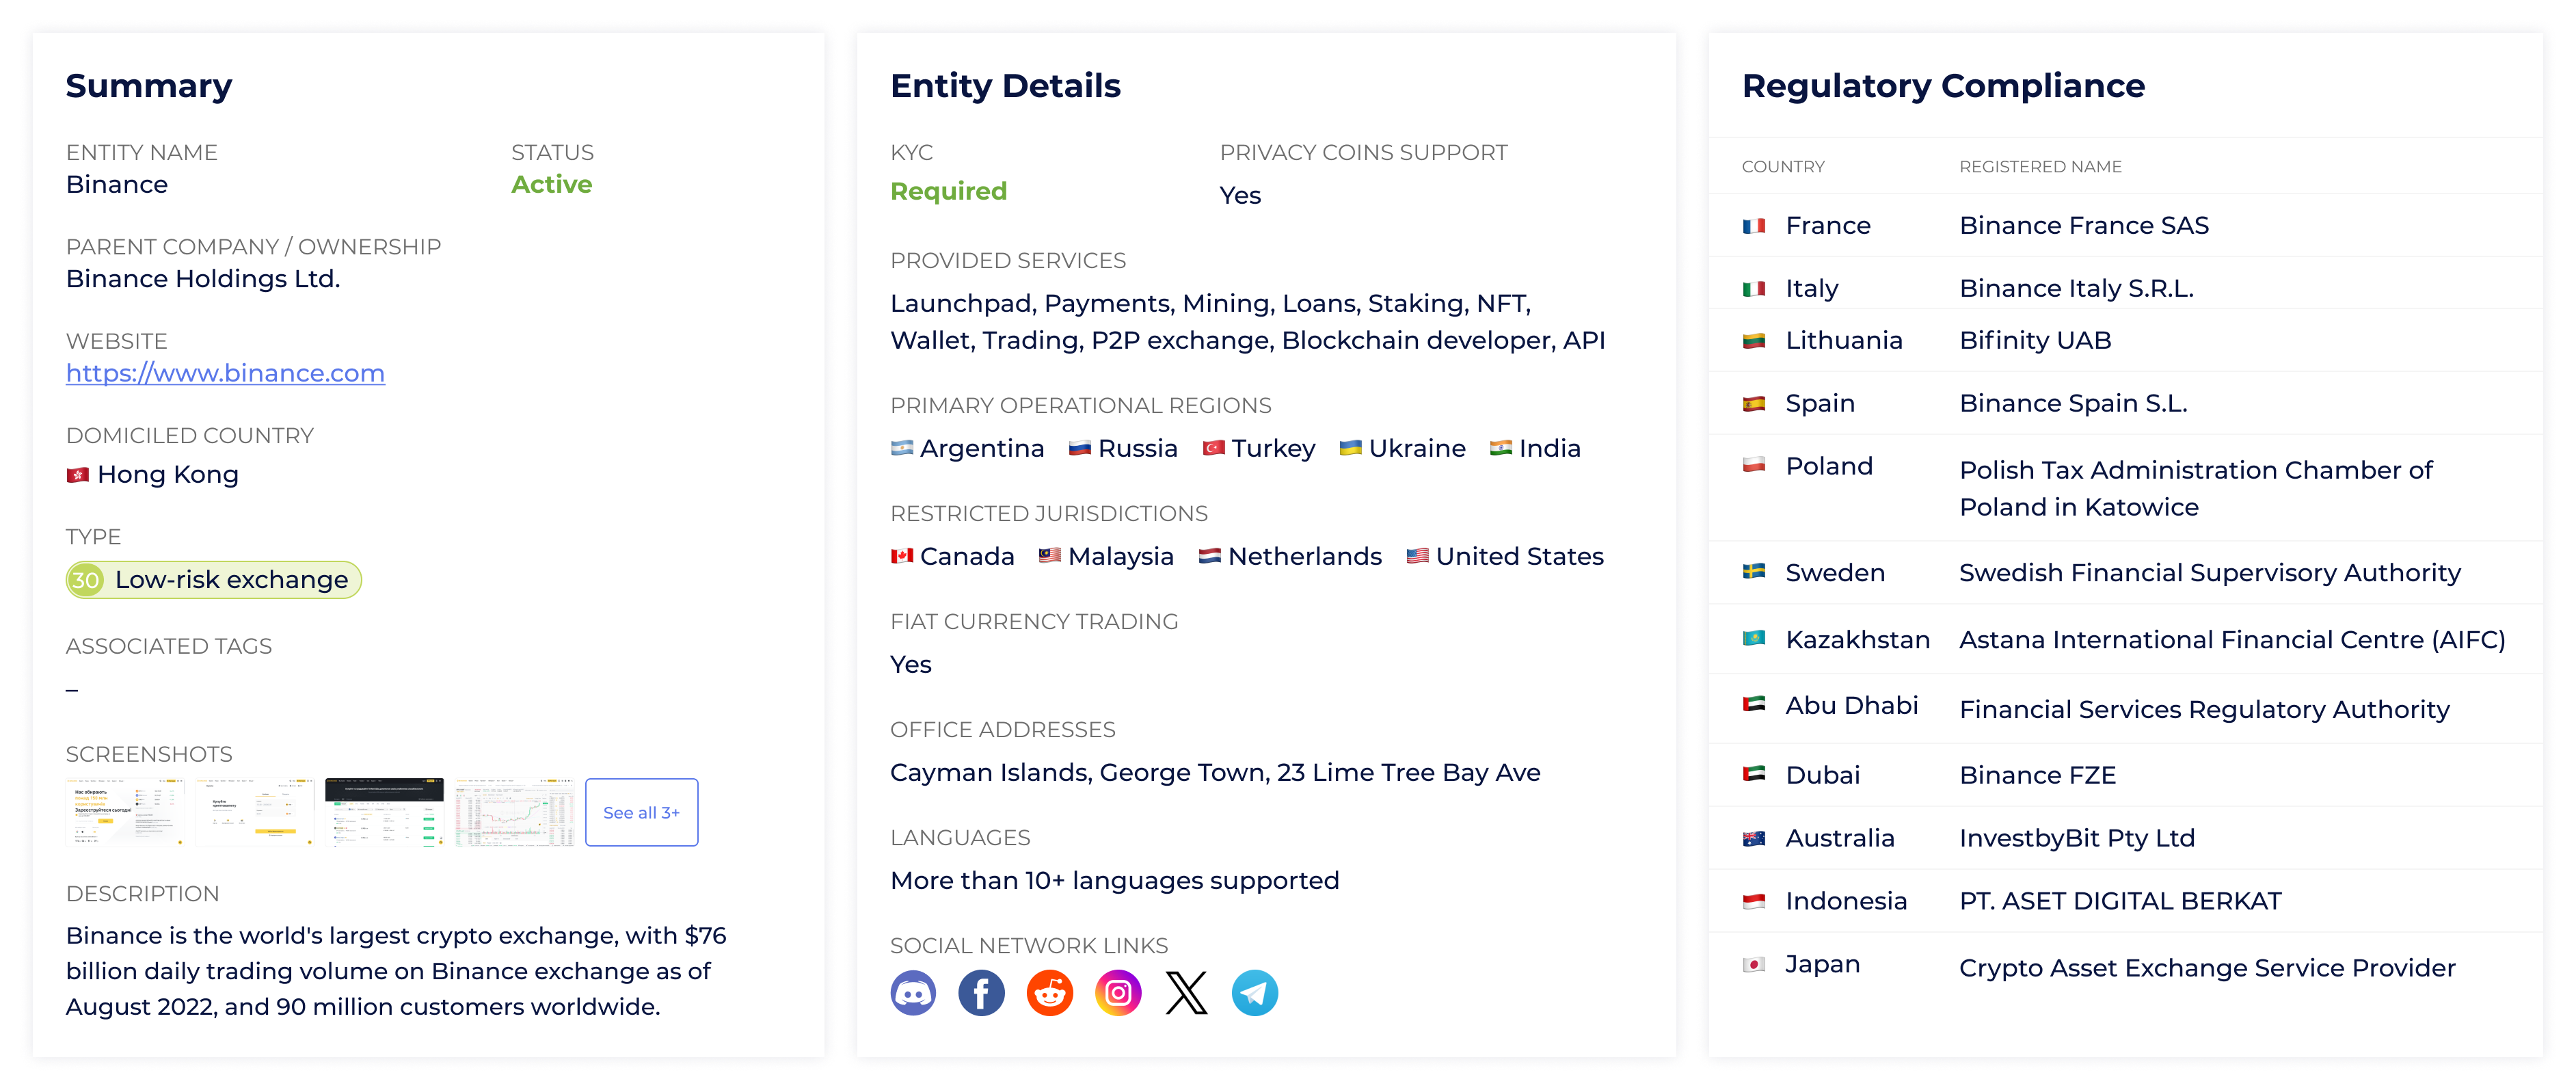Open the dark-themed third screenshot thumbnail
Image resolution: width=2576 pixels, height=1090 pixels.
click(x=384, y=812)
